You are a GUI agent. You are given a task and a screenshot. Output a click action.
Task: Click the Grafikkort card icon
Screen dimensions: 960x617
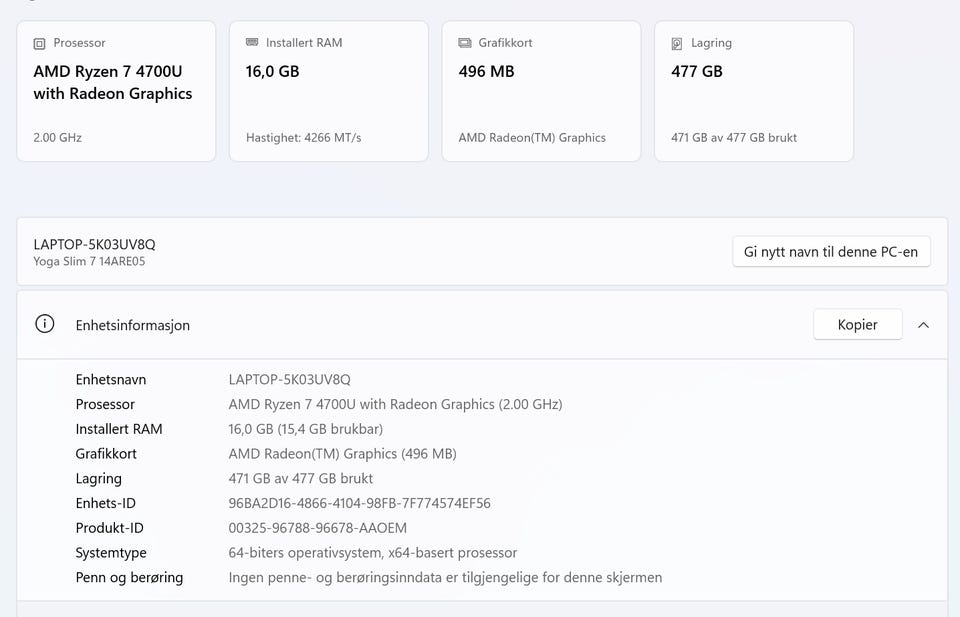[x=465, y=43]
